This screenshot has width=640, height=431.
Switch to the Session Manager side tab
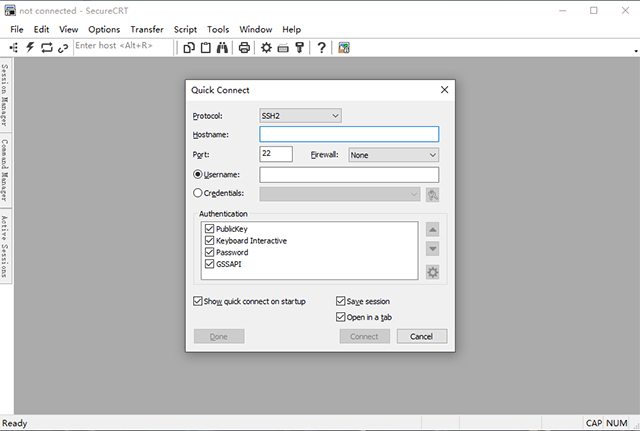click(6, 97)
